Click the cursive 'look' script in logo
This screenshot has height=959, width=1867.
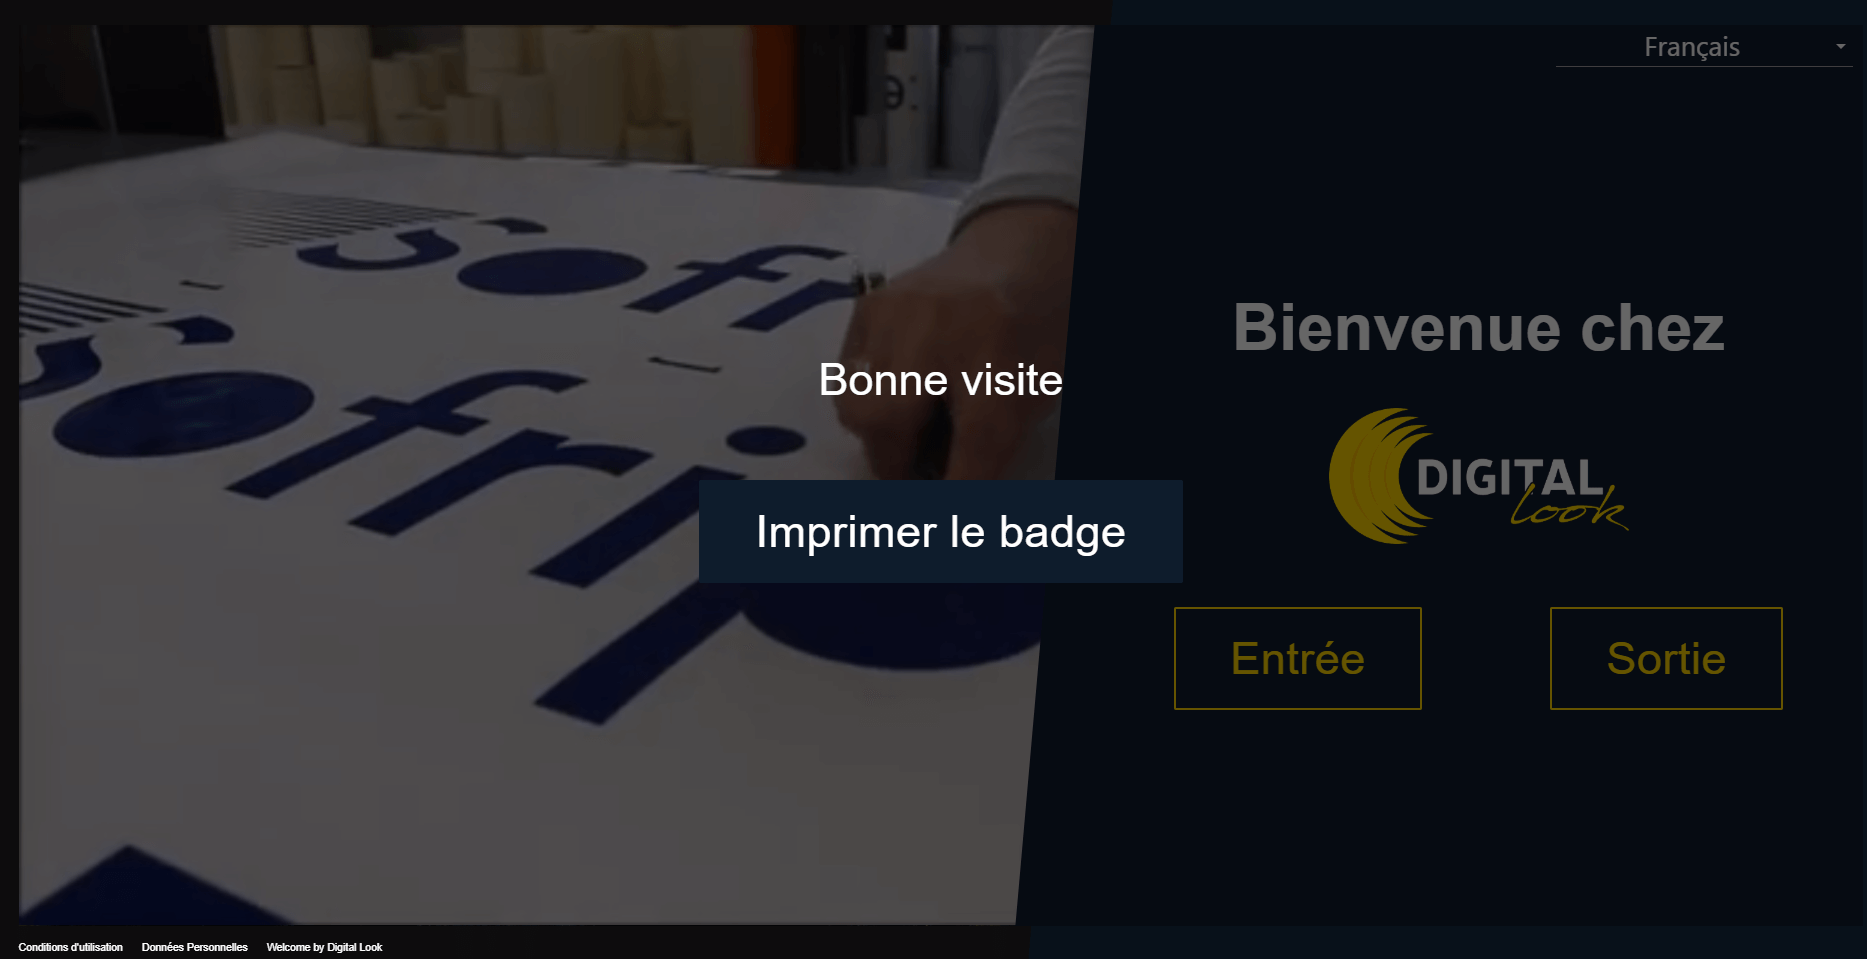pyautogui.click(x=1568, y=508)
